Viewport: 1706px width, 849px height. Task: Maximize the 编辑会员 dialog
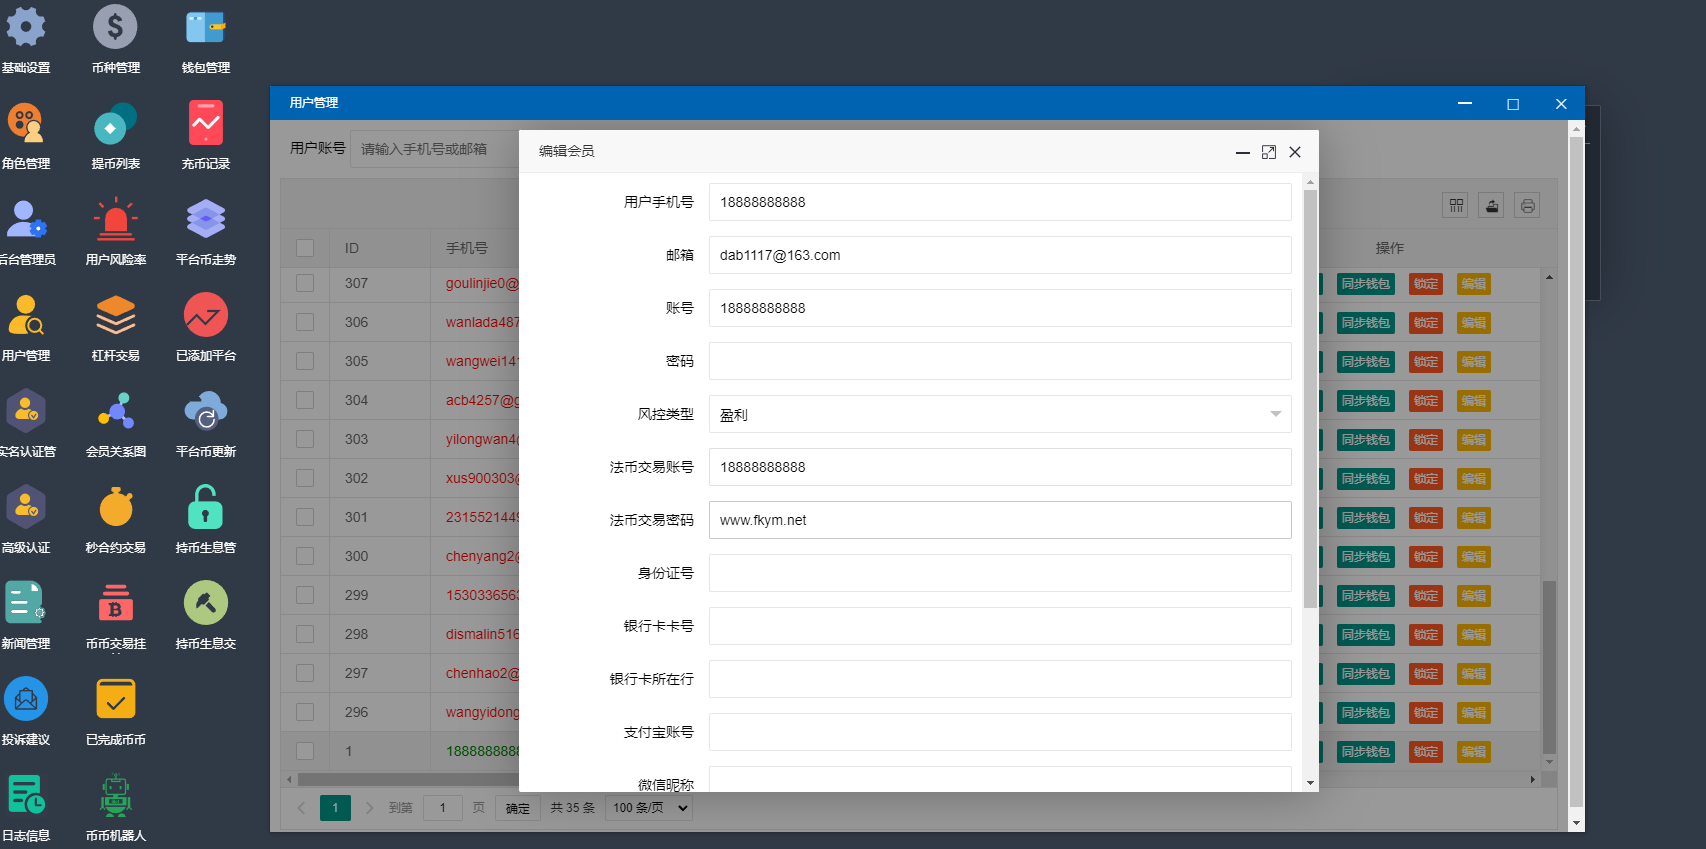coord(1269,152)
